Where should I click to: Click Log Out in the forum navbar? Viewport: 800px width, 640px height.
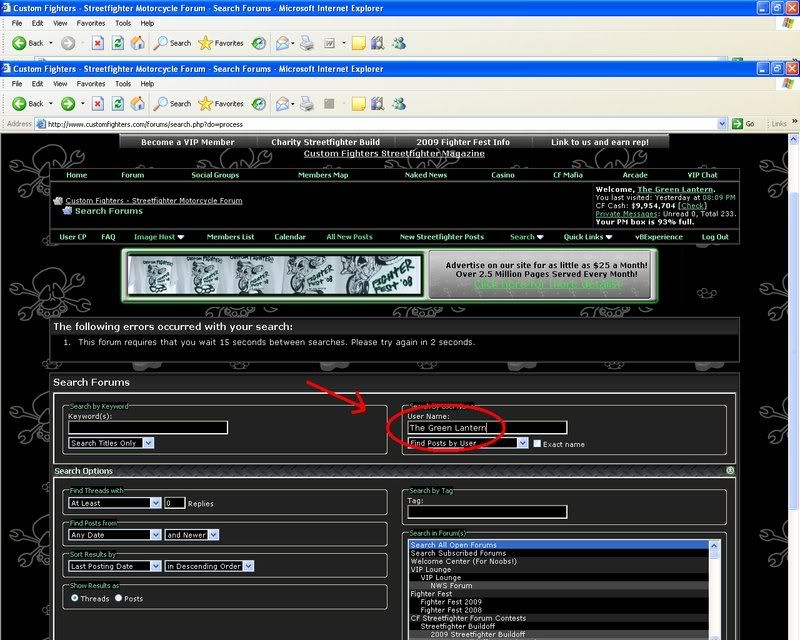click(x=715, y=237)
